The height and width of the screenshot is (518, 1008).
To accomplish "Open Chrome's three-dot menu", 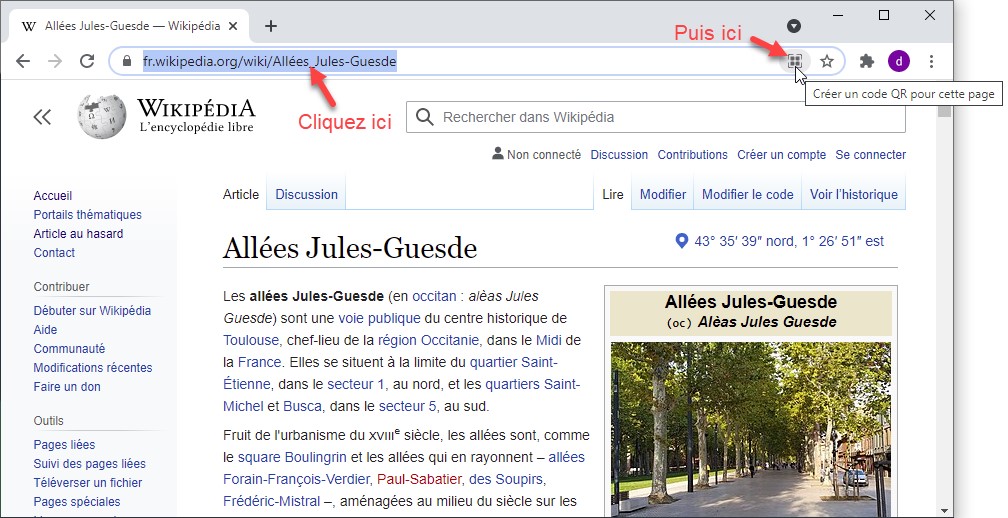I will coord(931,61).
